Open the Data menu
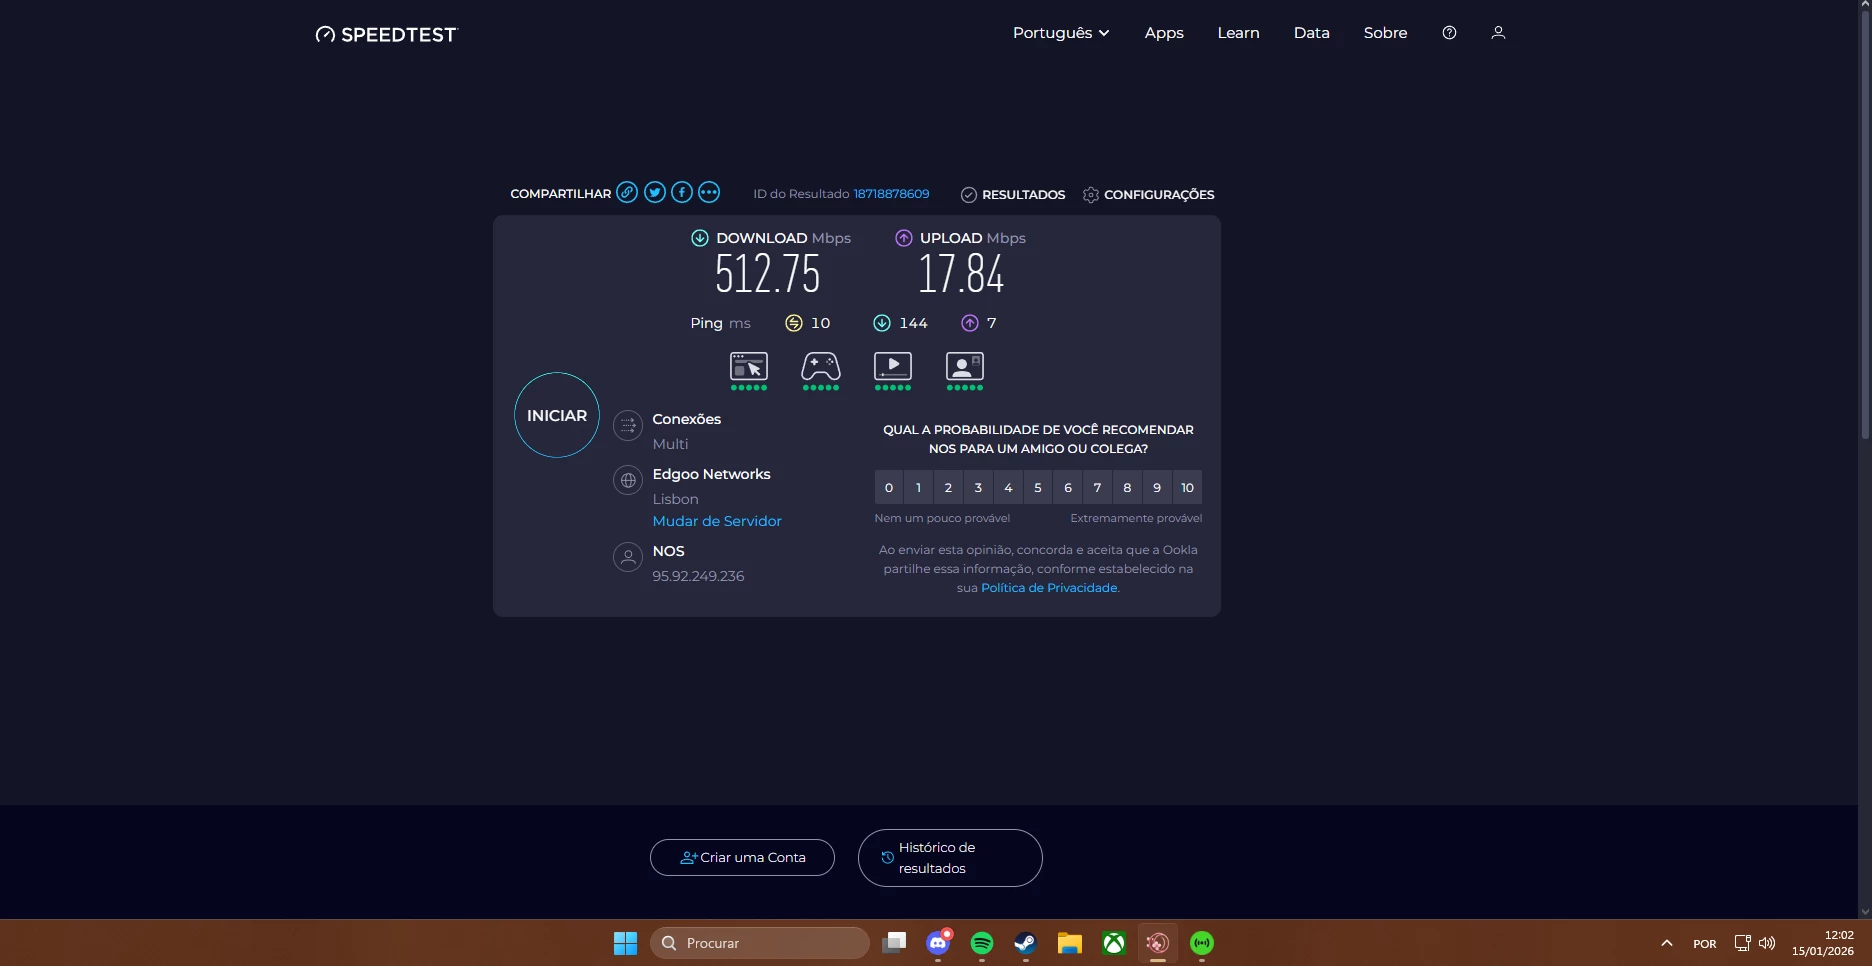Screen dimensions: 1872x966 point(1312,33)
